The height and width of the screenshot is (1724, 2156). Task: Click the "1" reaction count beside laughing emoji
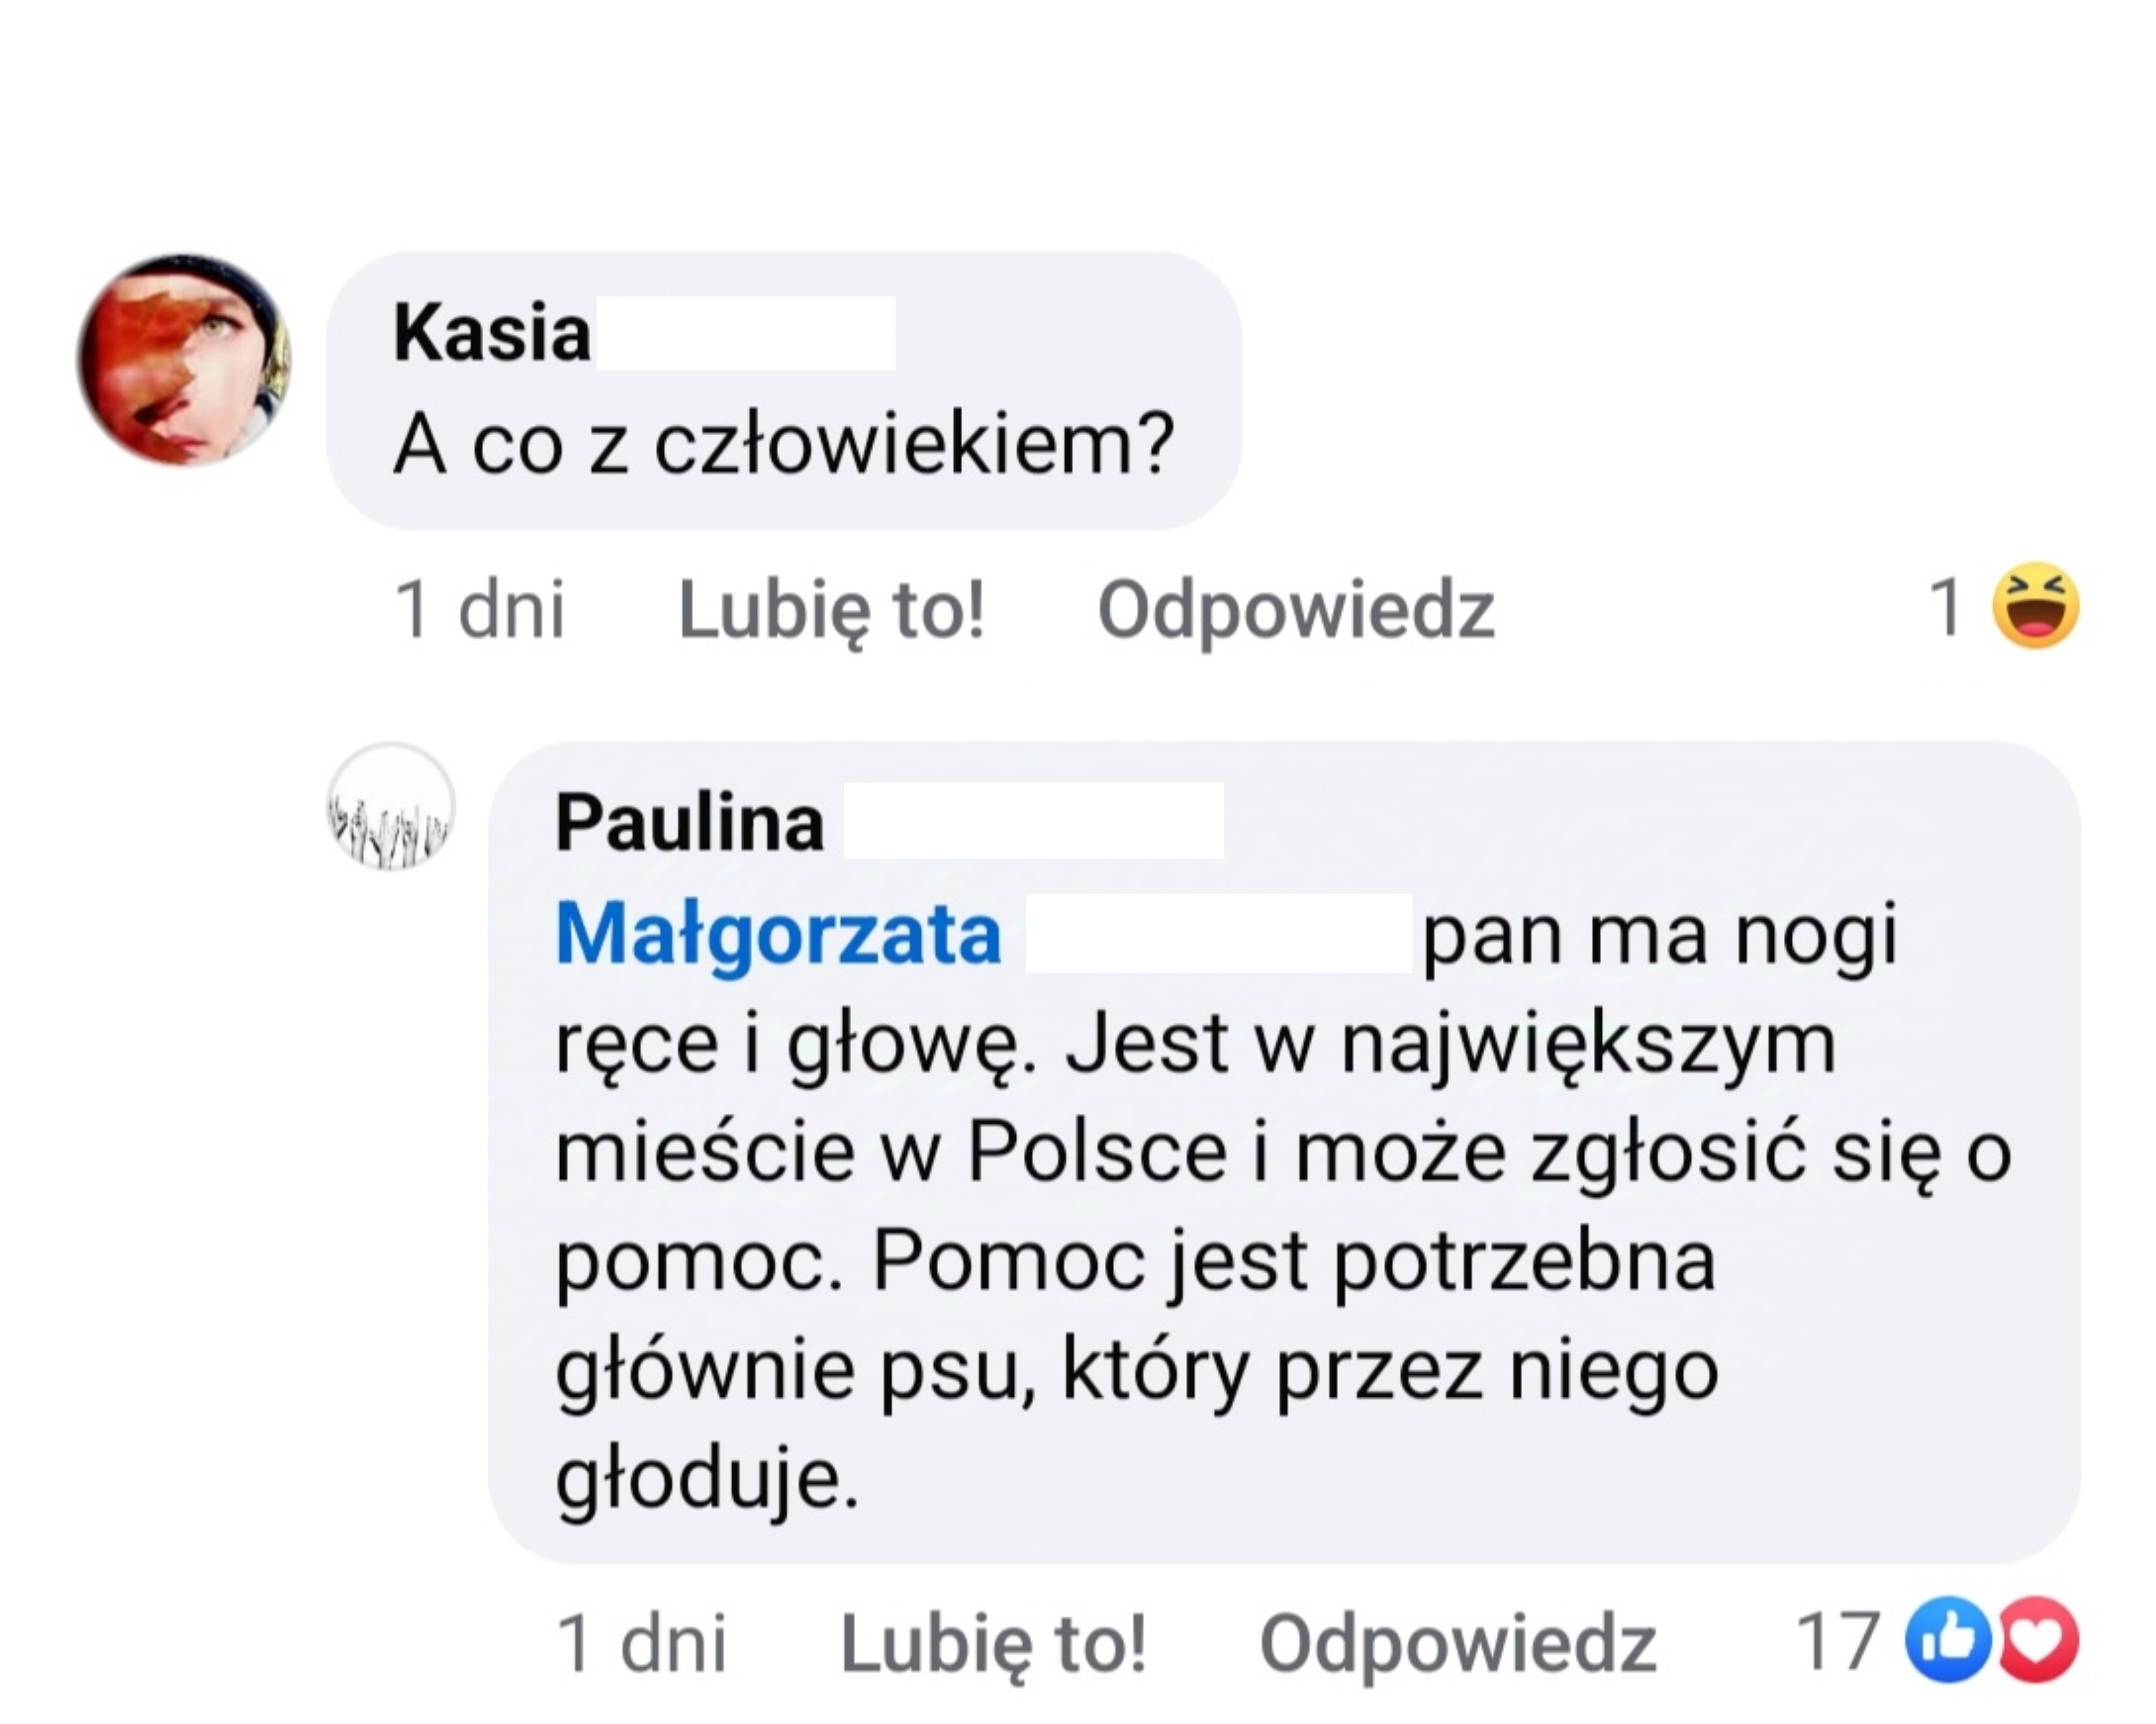pyautogui.click(x=1944, y=607)
